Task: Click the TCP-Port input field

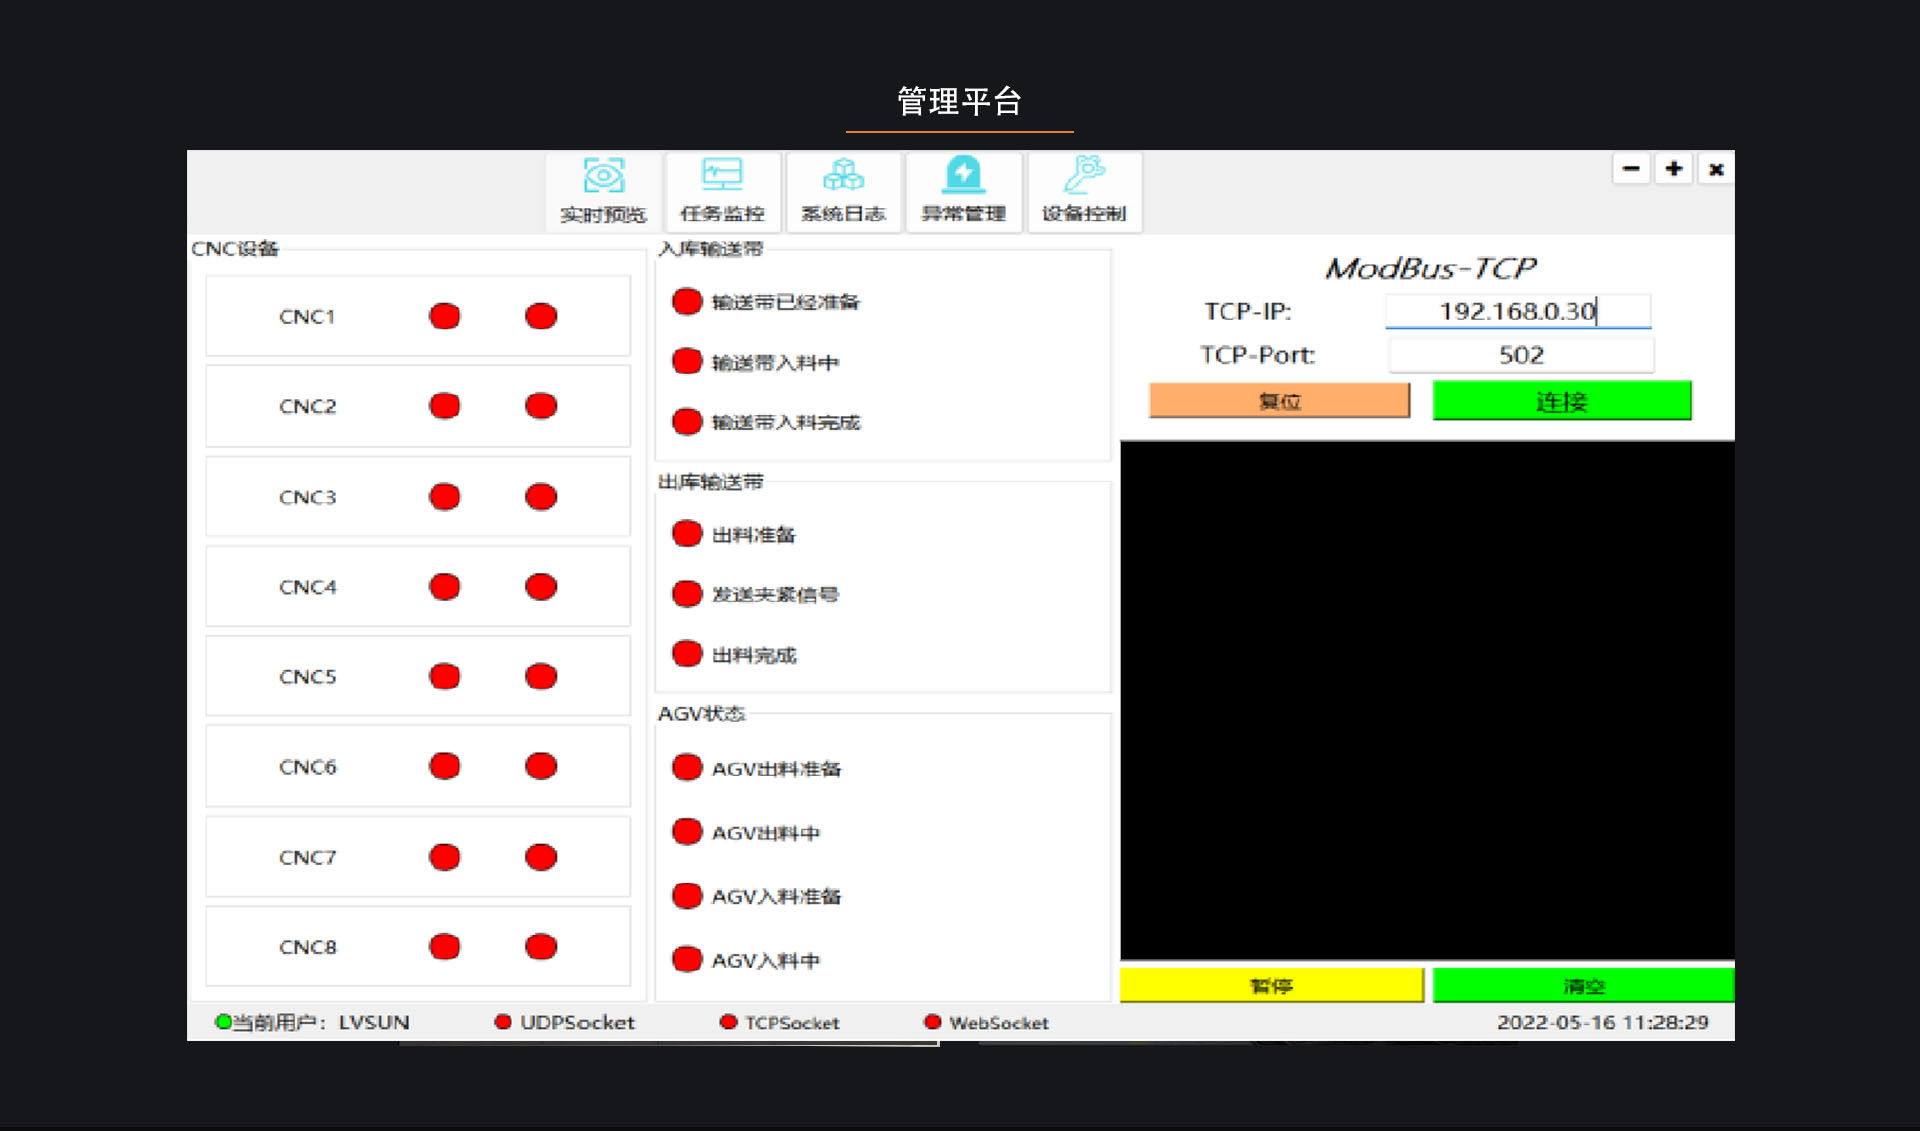Action: tap(1520, 355)
